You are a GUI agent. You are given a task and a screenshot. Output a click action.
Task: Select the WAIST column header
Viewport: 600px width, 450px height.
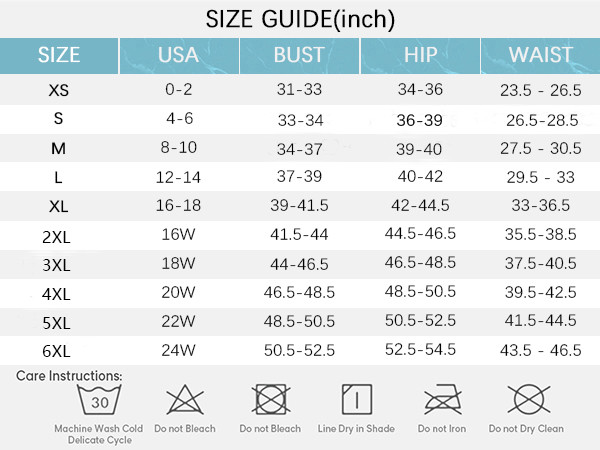click(x=540, y=55)
